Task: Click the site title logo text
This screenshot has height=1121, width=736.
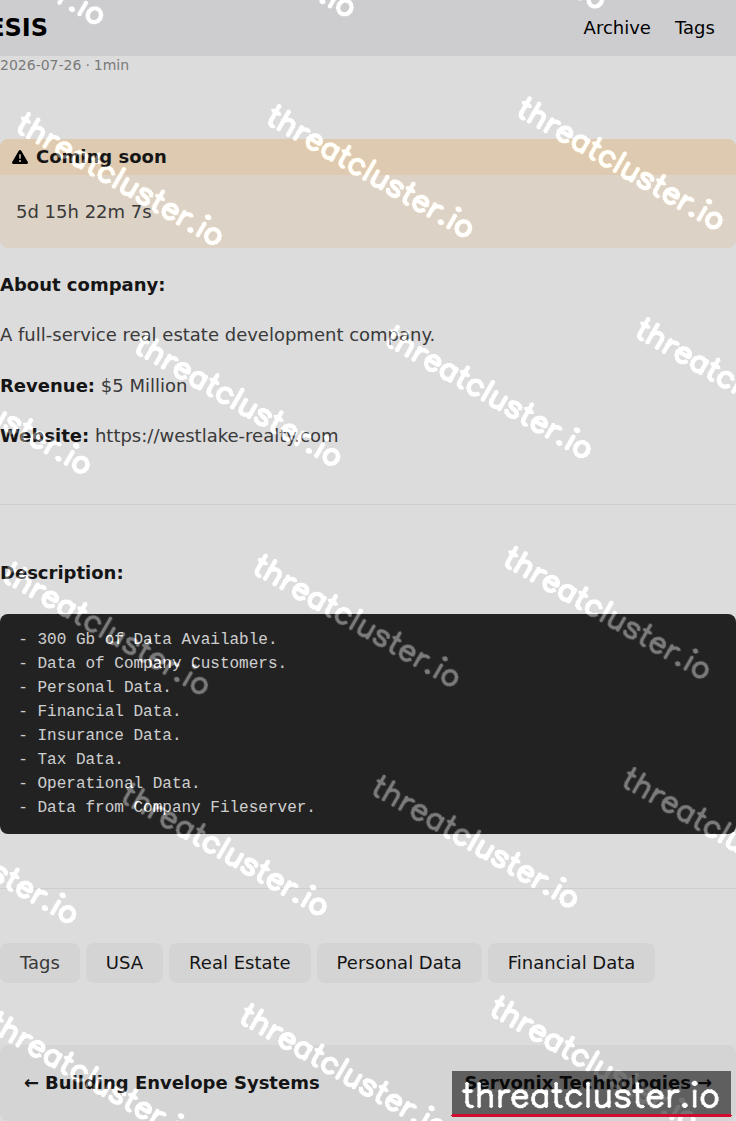Action: 24,28
